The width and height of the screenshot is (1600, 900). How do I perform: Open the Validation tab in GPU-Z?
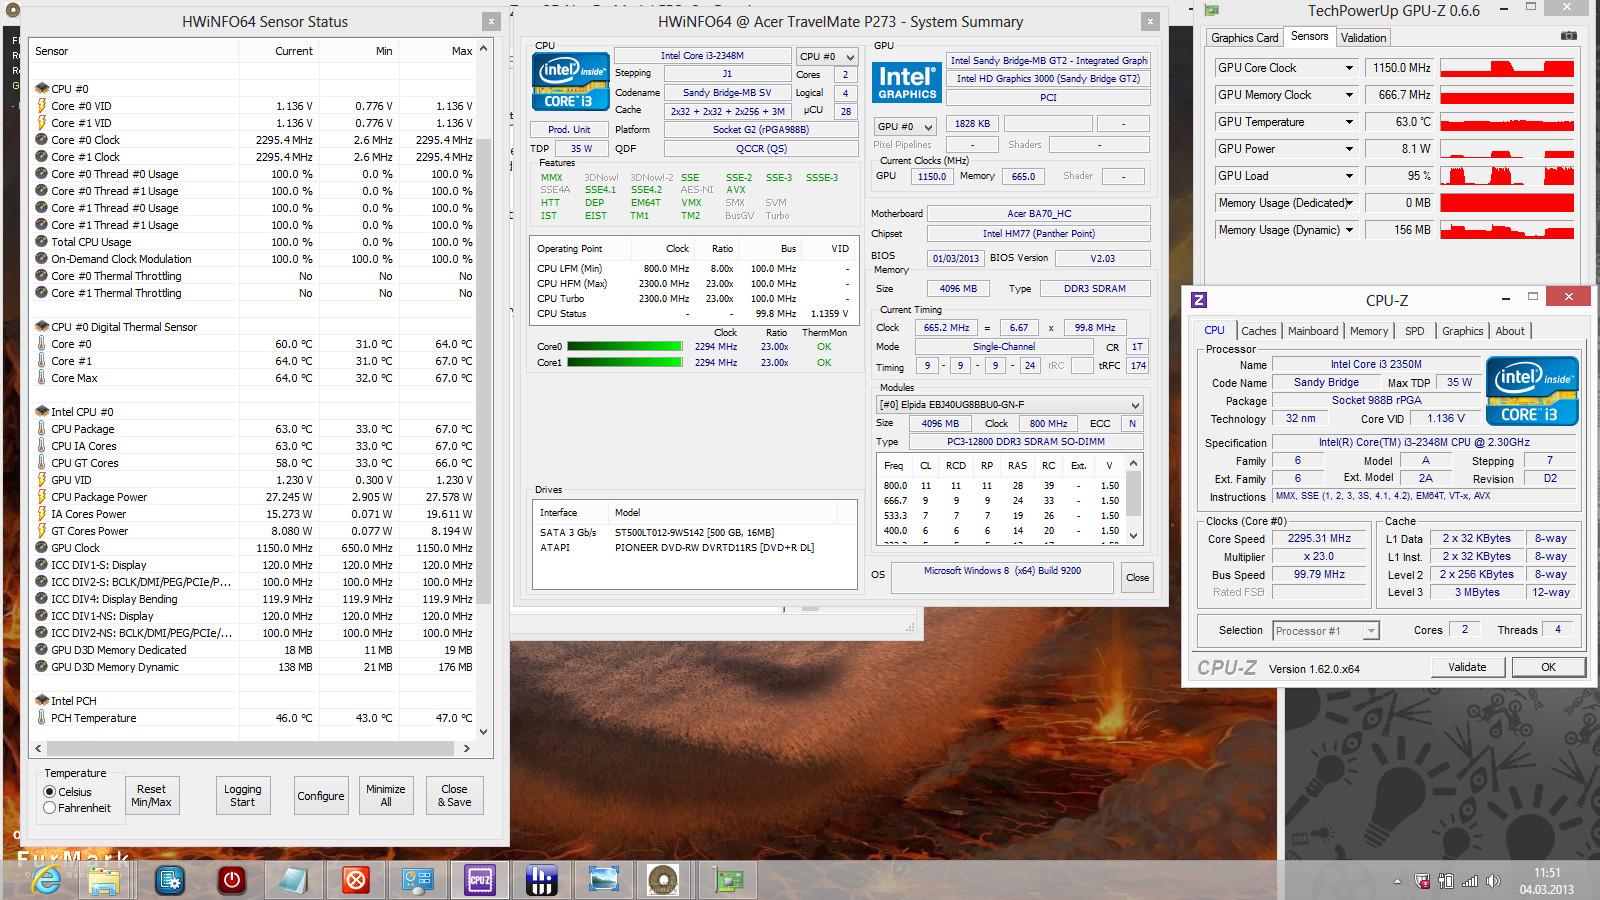tap(1363, 38)
